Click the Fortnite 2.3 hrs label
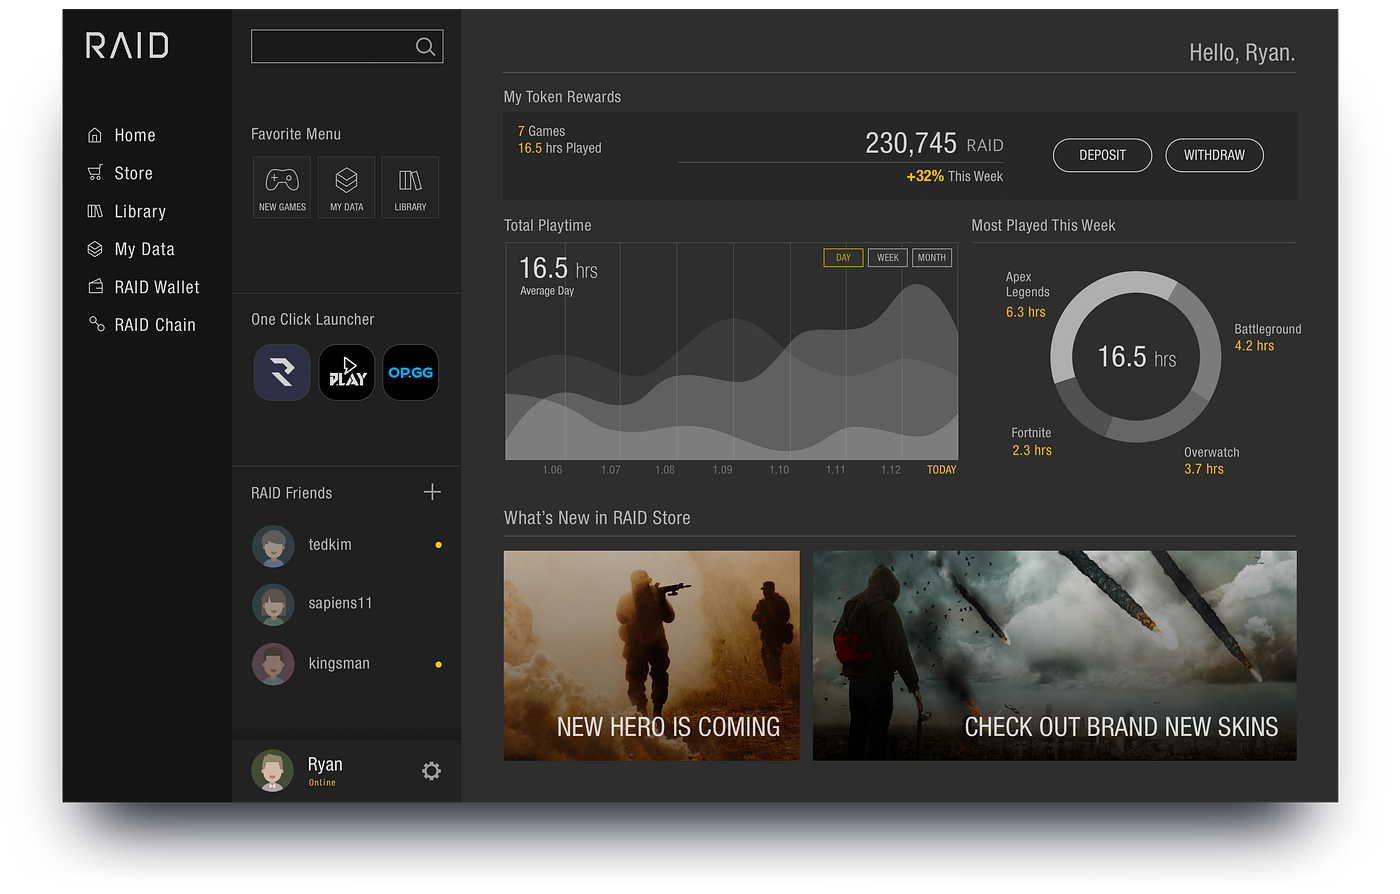1400x894 pixels. click(1032, 442)
